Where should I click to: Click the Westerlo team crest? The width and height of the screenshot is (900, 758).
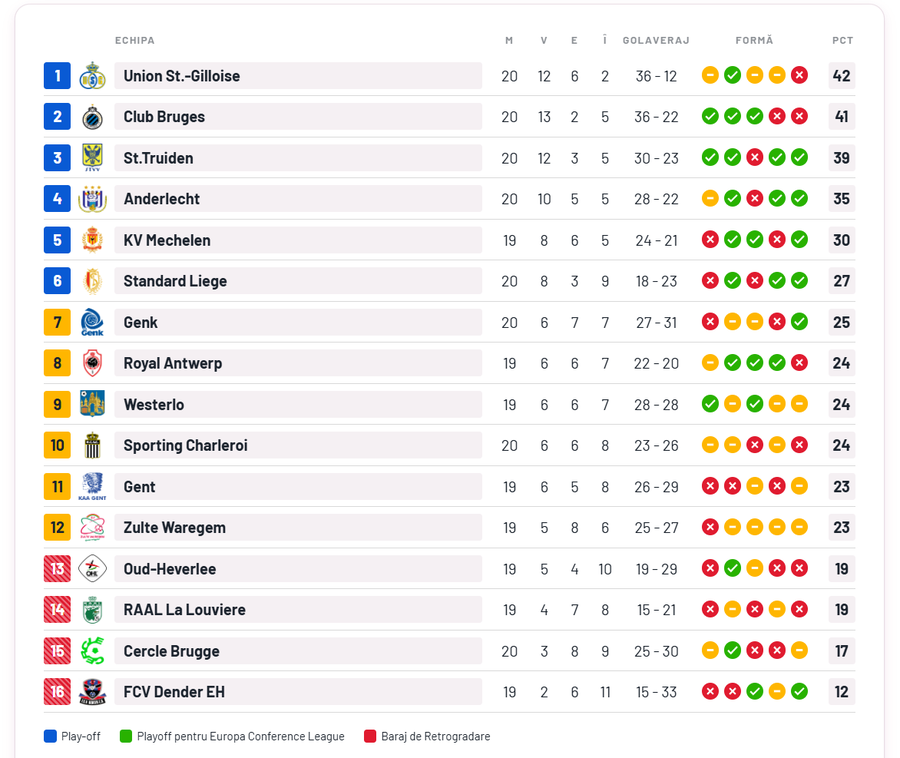pos(92,404)
